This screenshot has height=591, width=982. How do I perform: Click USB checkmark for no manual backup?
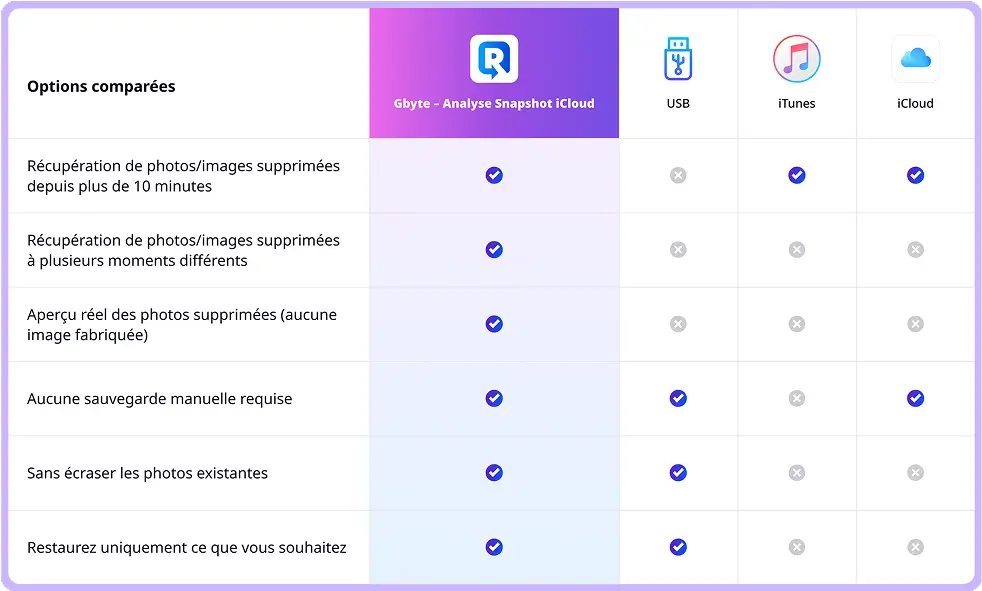point(678,398)
